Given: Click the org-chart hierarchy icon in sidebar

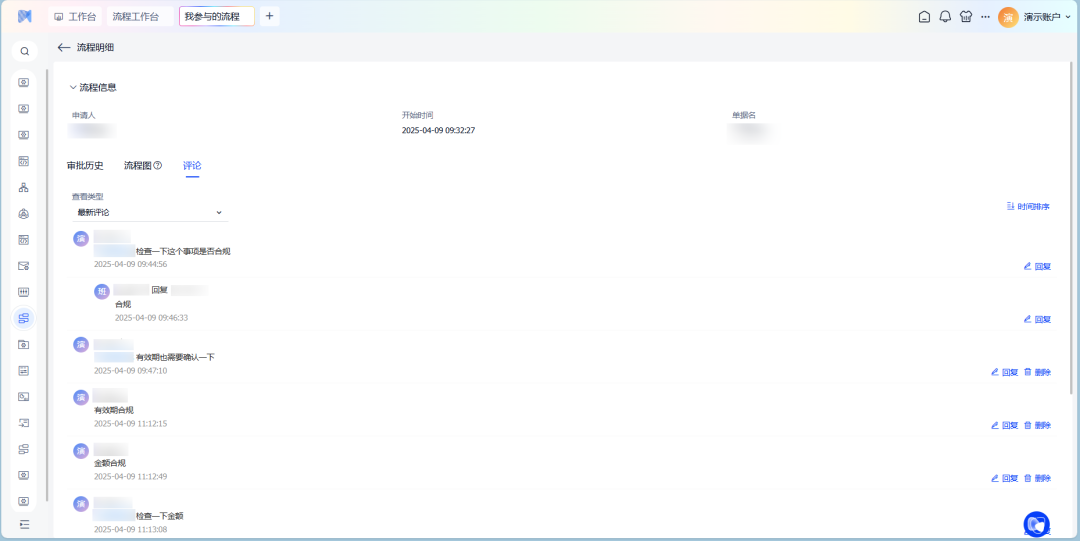Looking at the screenshot, I should click(24, 187).
